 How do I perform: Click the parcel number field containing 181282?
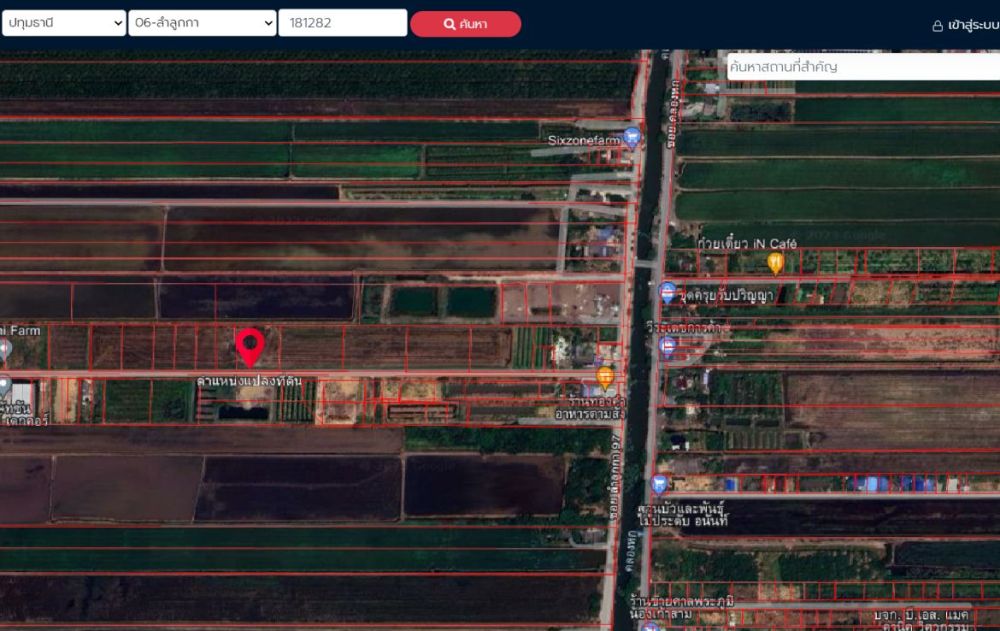pos(342,23)
